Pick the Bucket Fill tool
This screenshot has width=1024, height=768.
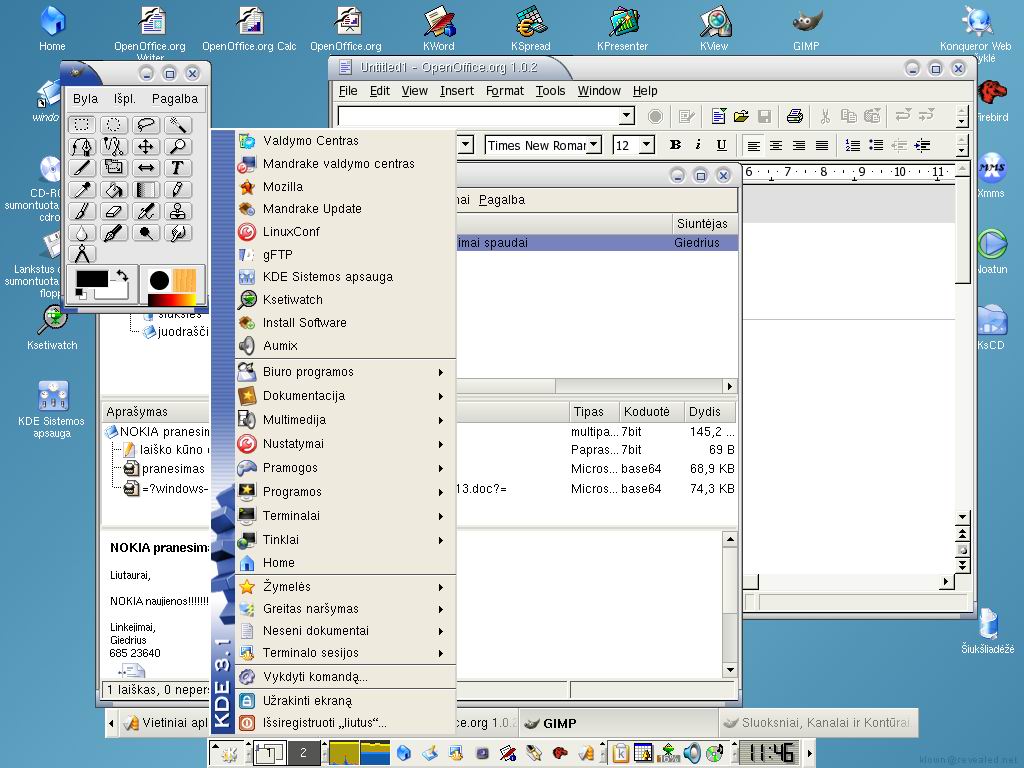click(114, 190)
